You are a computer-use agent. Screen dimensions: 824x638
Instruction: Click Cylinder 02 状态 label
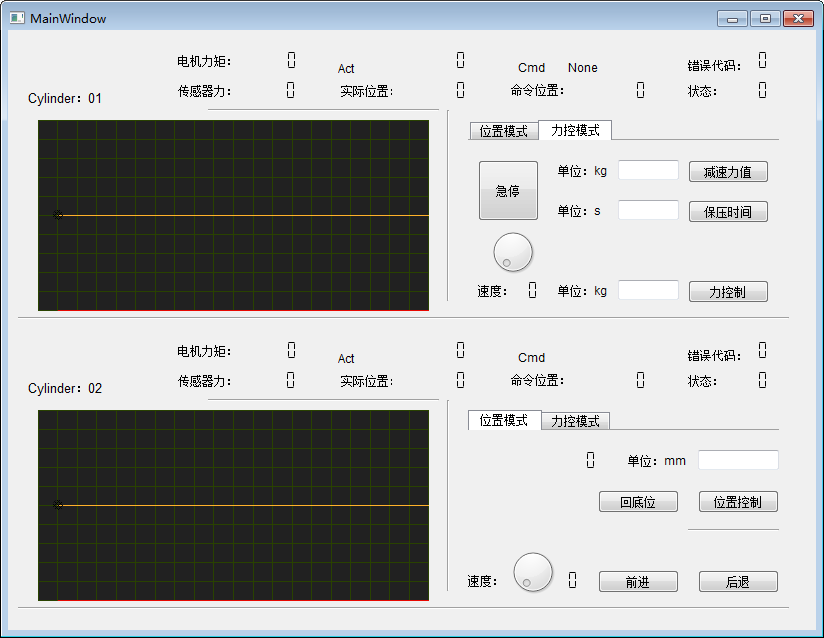pyautogui.click(x=702, y=381)
